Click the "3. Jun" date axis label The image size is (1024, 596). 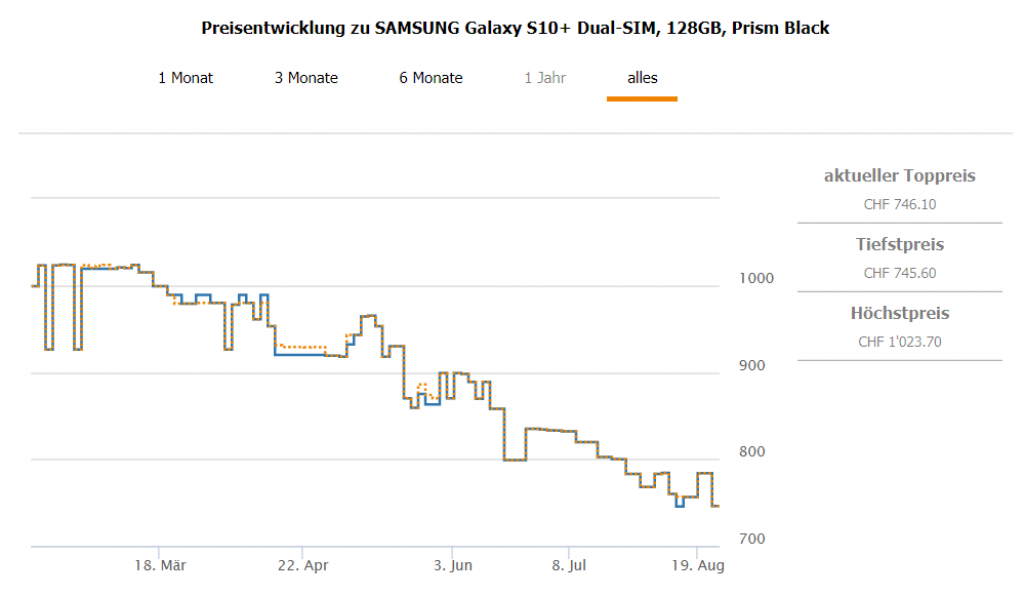tap(451, 566)
